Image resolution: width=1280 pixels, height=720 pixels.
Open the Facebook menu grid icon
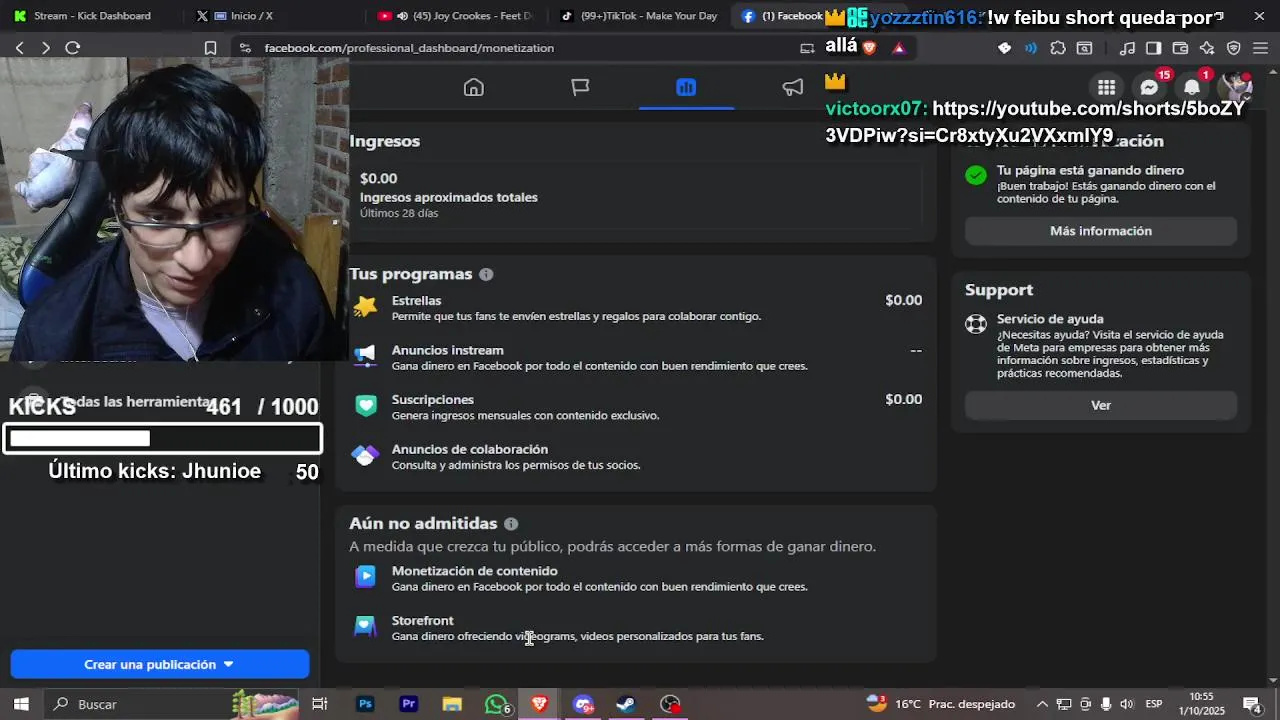coord(1106,88)
